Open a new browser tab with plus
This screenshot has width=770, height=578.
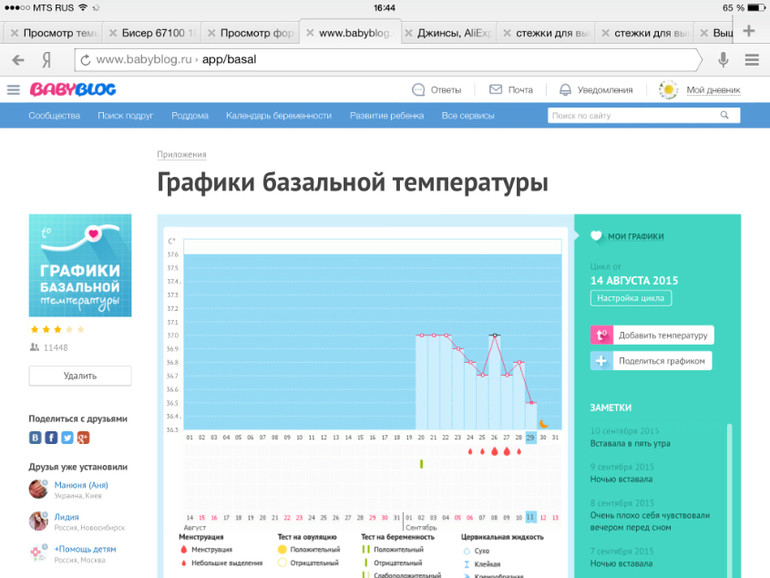coord(749,32)
